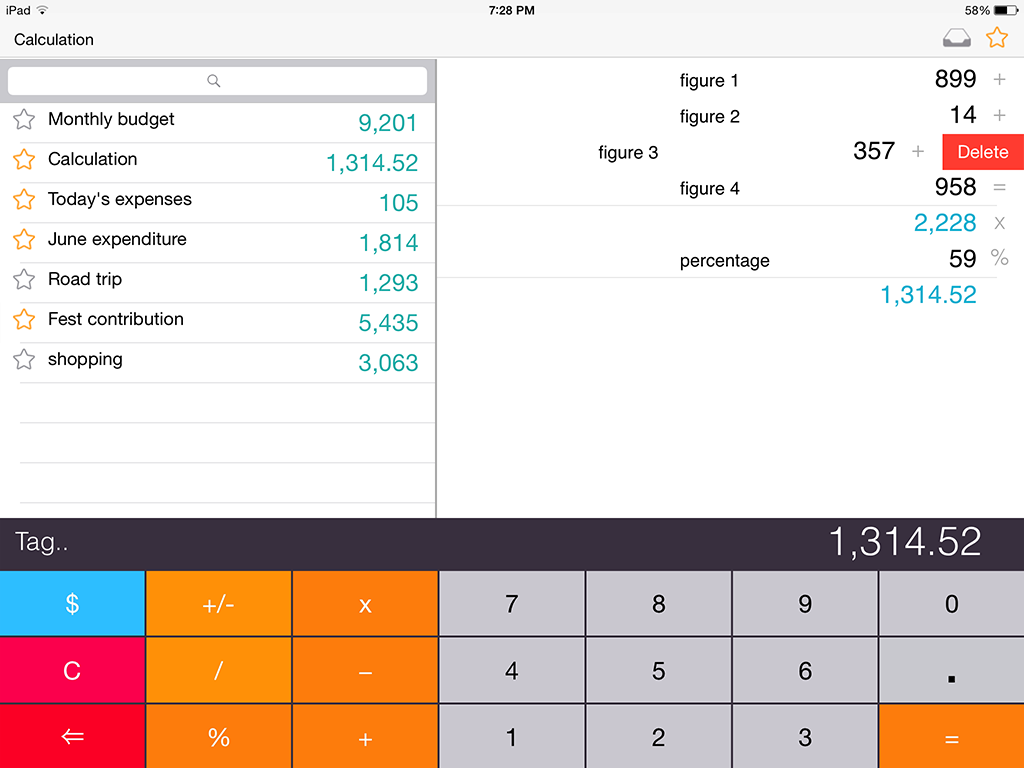Image resolution: width=1024 pixels, height=768 pixels.
Task: Tap number key 9
Action: pos(805,603)
